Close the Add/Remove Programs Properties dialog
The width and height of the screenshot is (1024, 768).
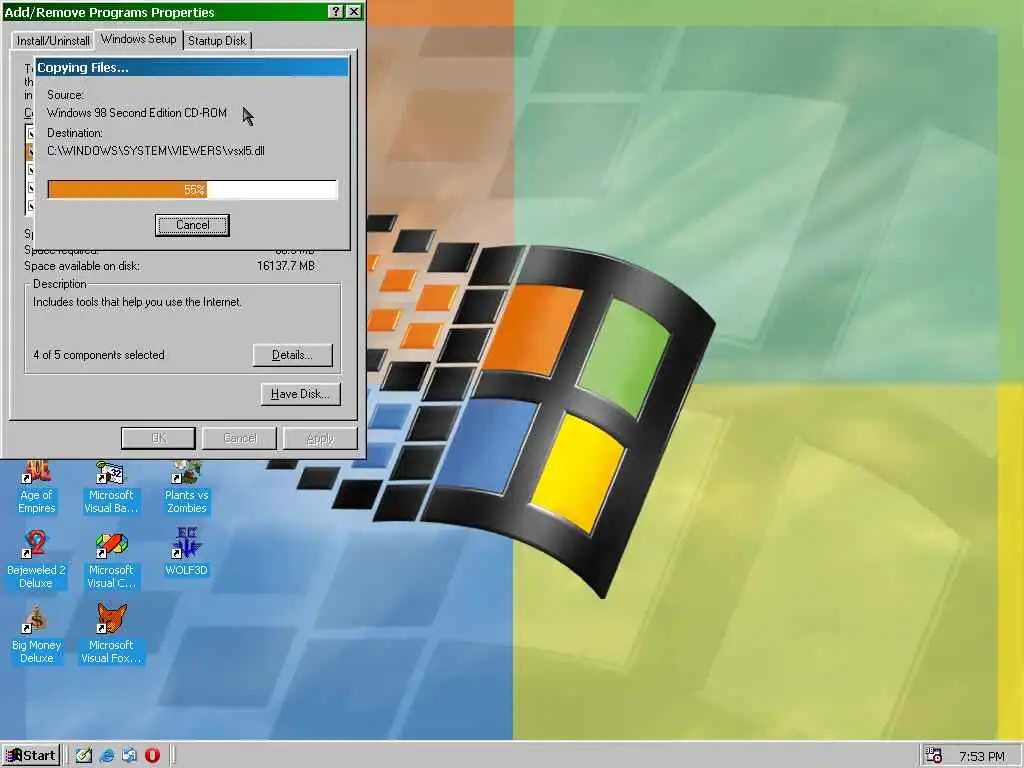click(x=353, y=11)
